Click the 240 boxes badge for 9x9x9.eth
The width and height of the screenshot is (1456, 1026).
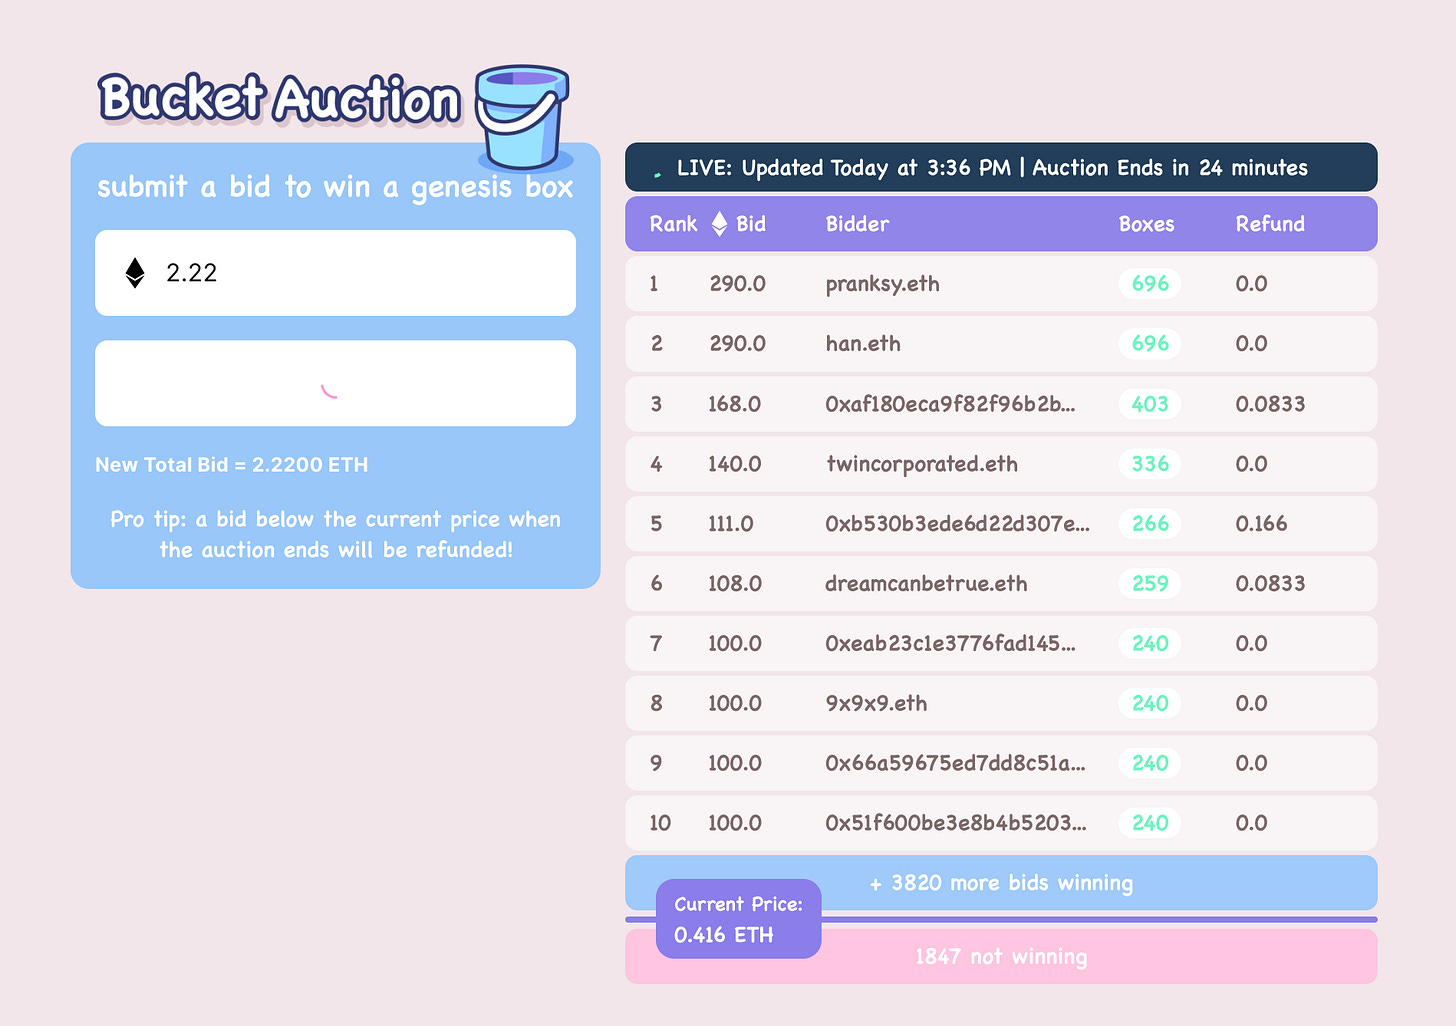pyautogui.click(x=1150, y=704)
